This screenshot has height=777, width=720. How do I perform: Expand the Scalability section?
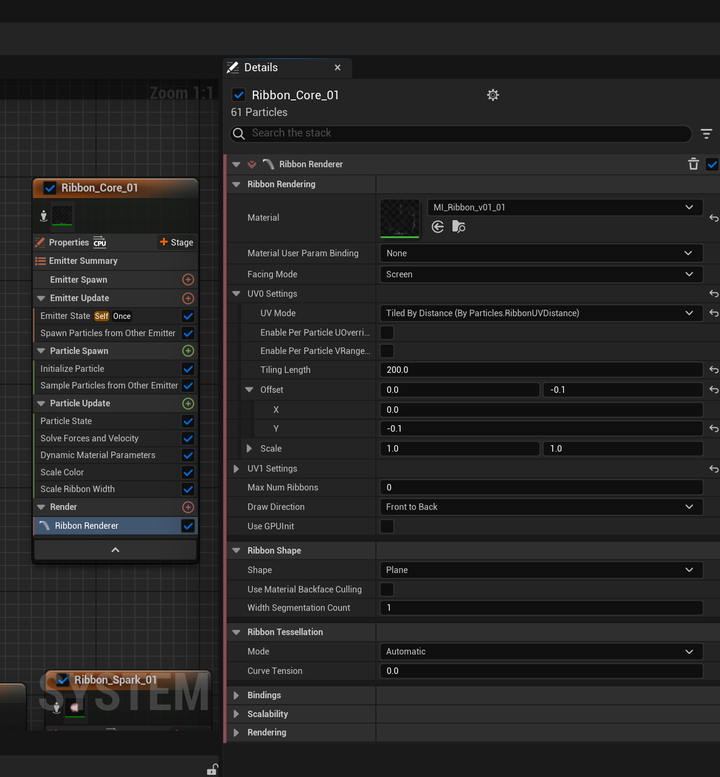(236, 714)
